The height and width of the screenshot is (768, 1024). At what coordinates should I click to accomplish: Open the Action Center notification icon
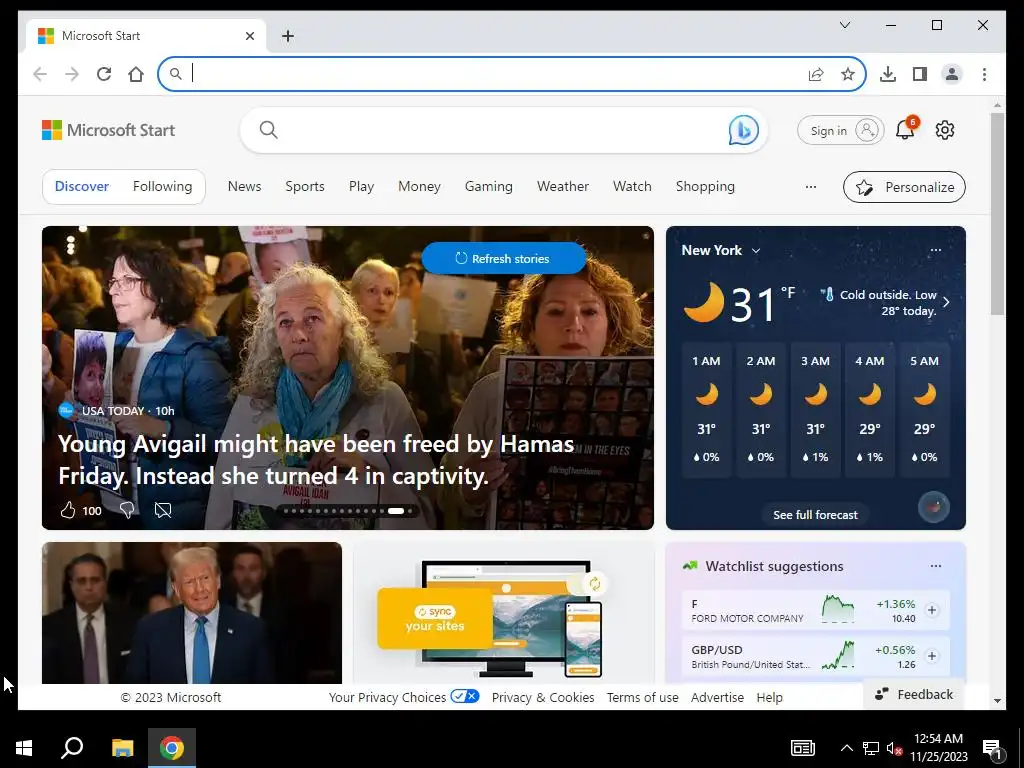tap(992, 749)
